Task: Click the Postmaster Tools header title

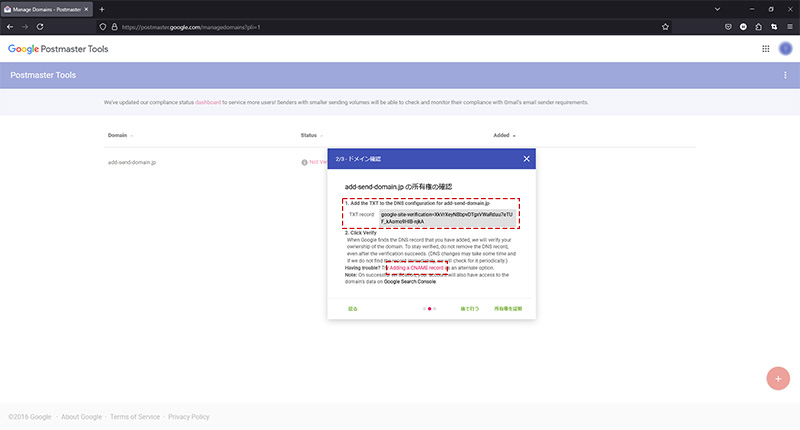Action: (x=43, y=75)
